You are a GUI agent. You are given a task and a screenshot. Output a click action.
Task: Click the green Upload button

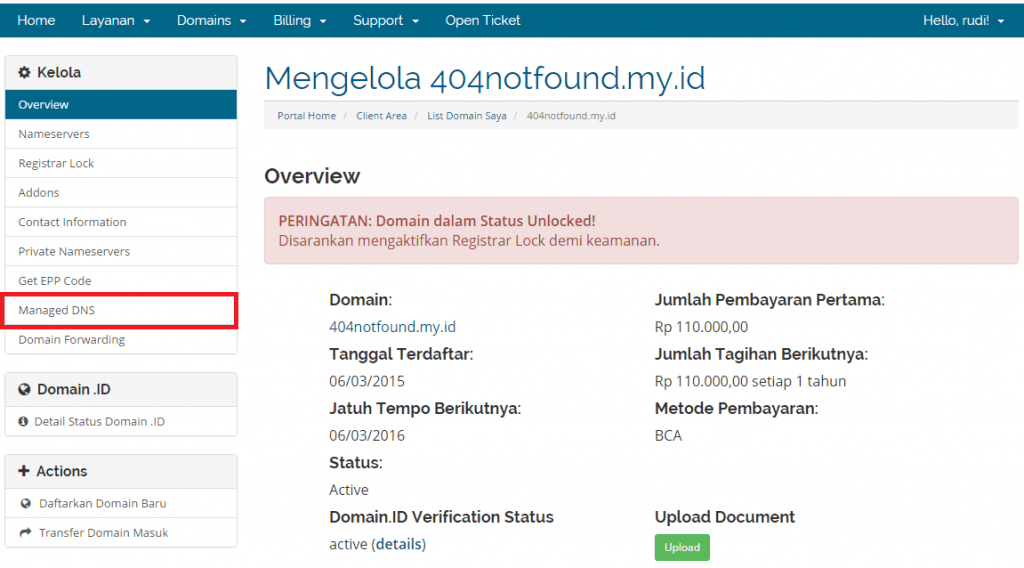(x=682, y=547)
